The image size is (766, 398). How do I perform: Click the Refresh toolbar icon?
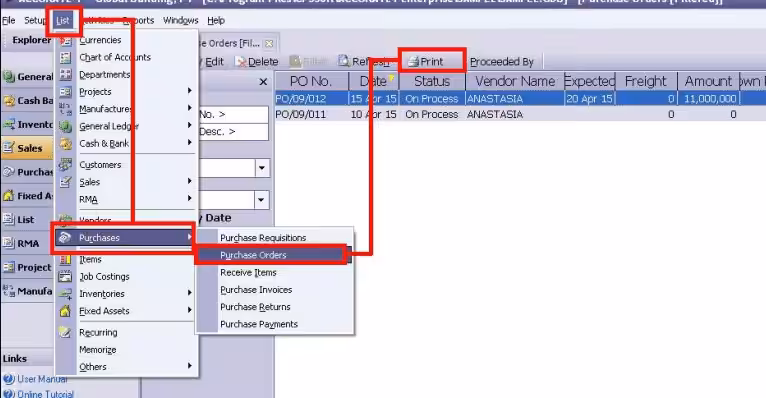tap(344, 61)
